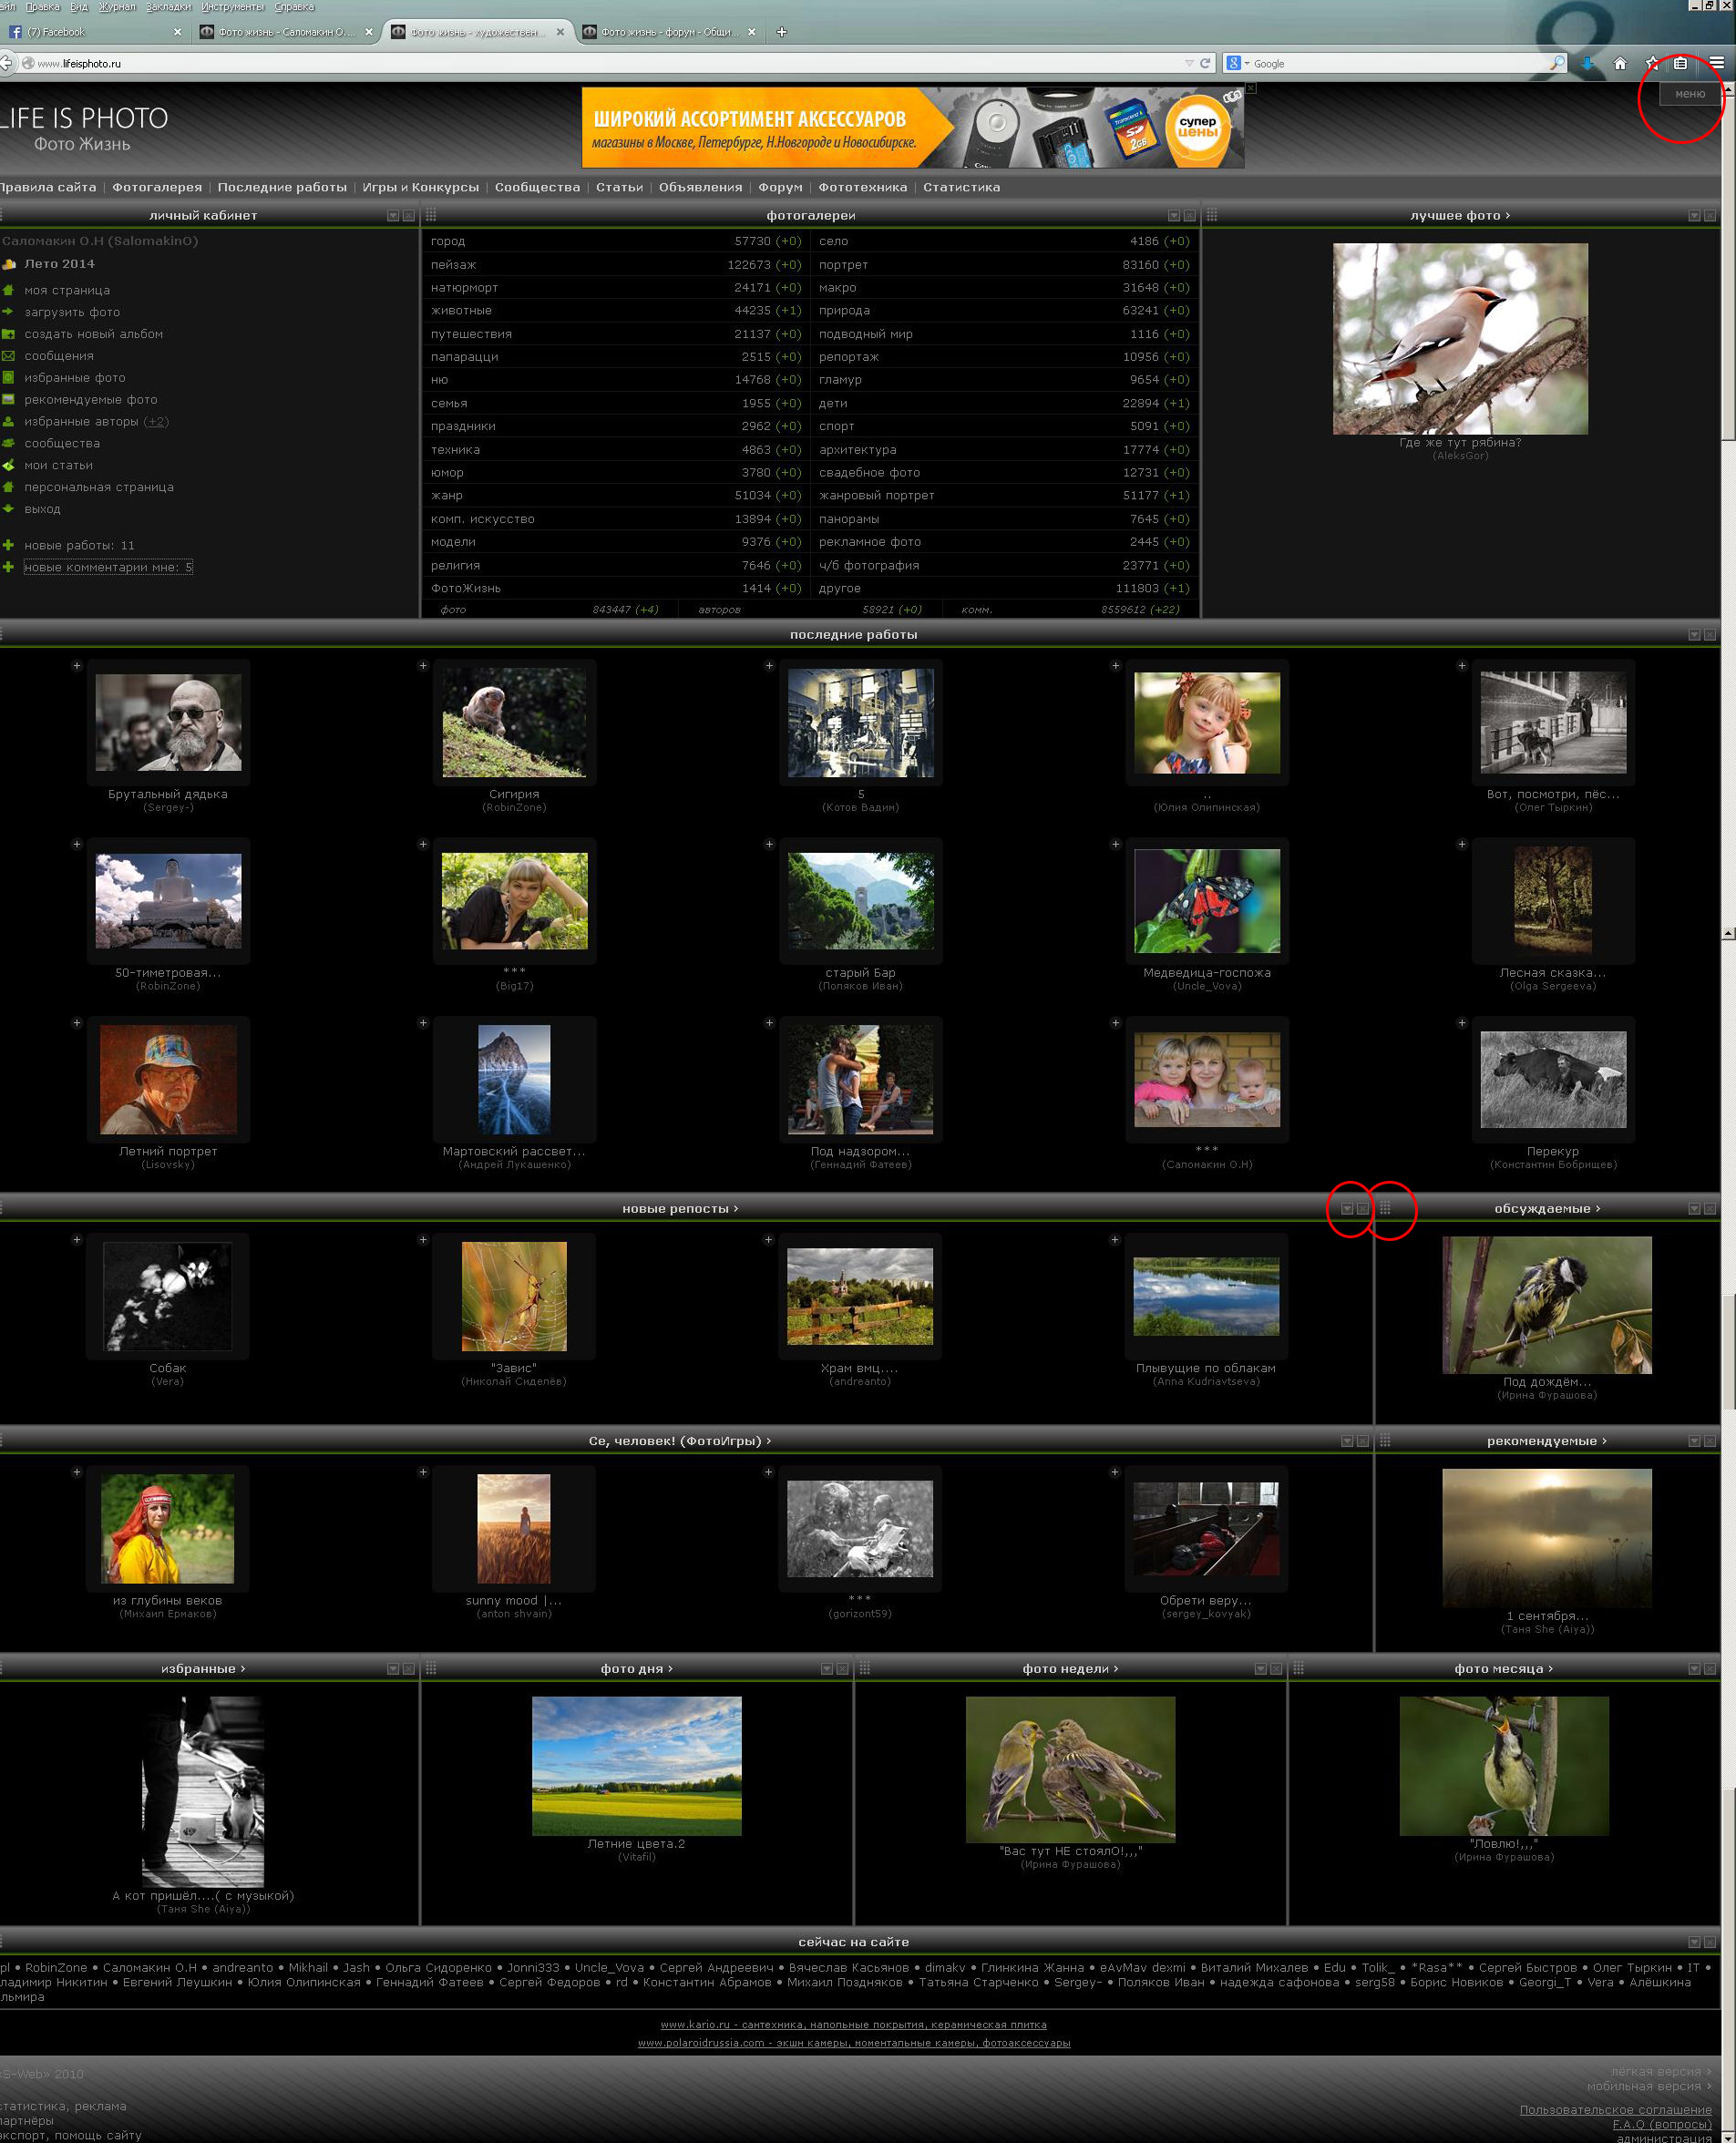Collapse the 'фото дня' panel with its arrow
The width and height of the screenshot is (1736, 2143).
click(x=826, y=1669)
